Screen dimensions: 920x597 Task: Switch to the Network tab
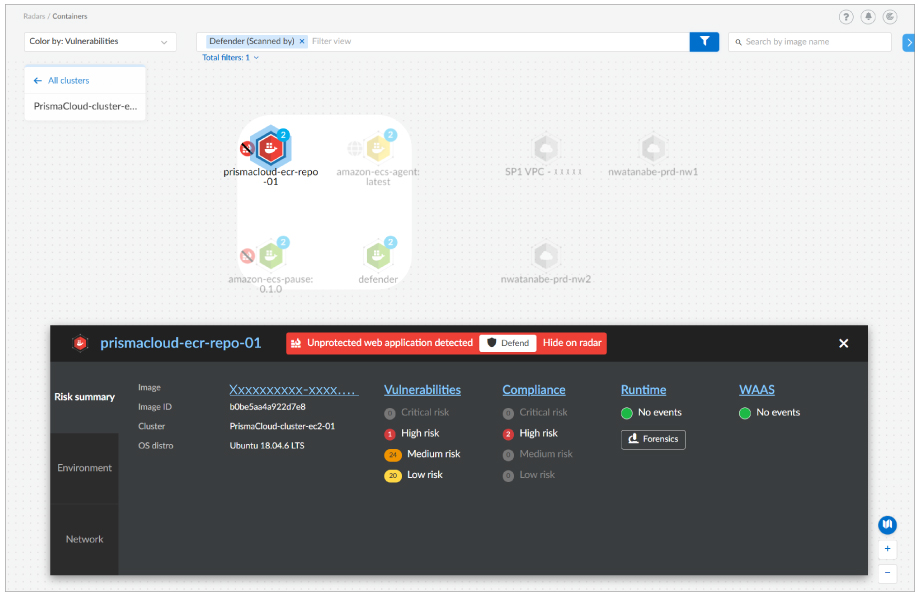85,539
